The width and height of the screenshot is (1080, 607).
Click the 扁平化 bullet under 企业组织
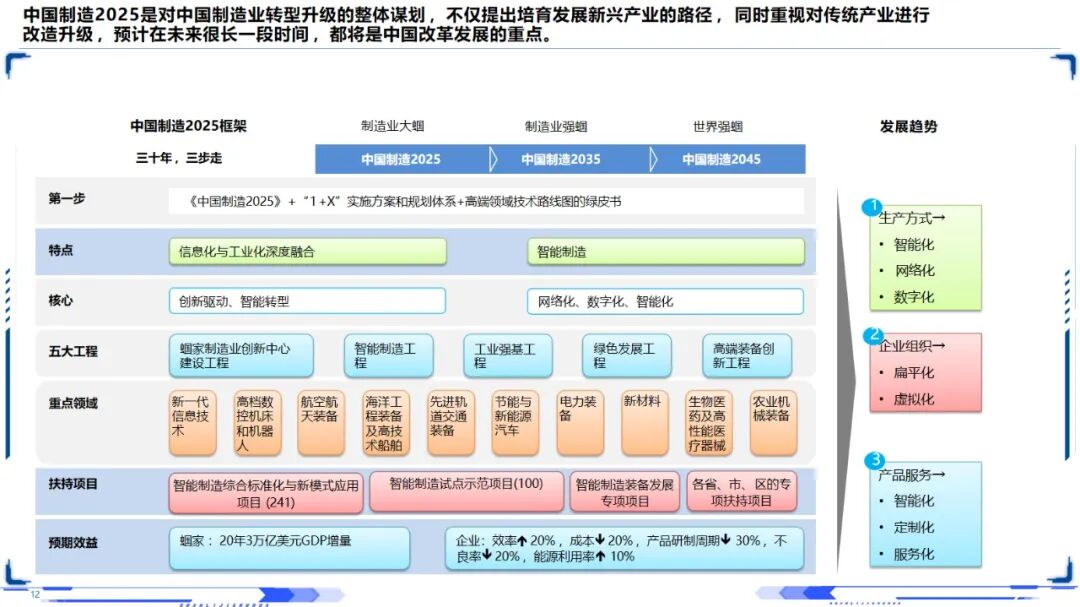click(914, 373)
